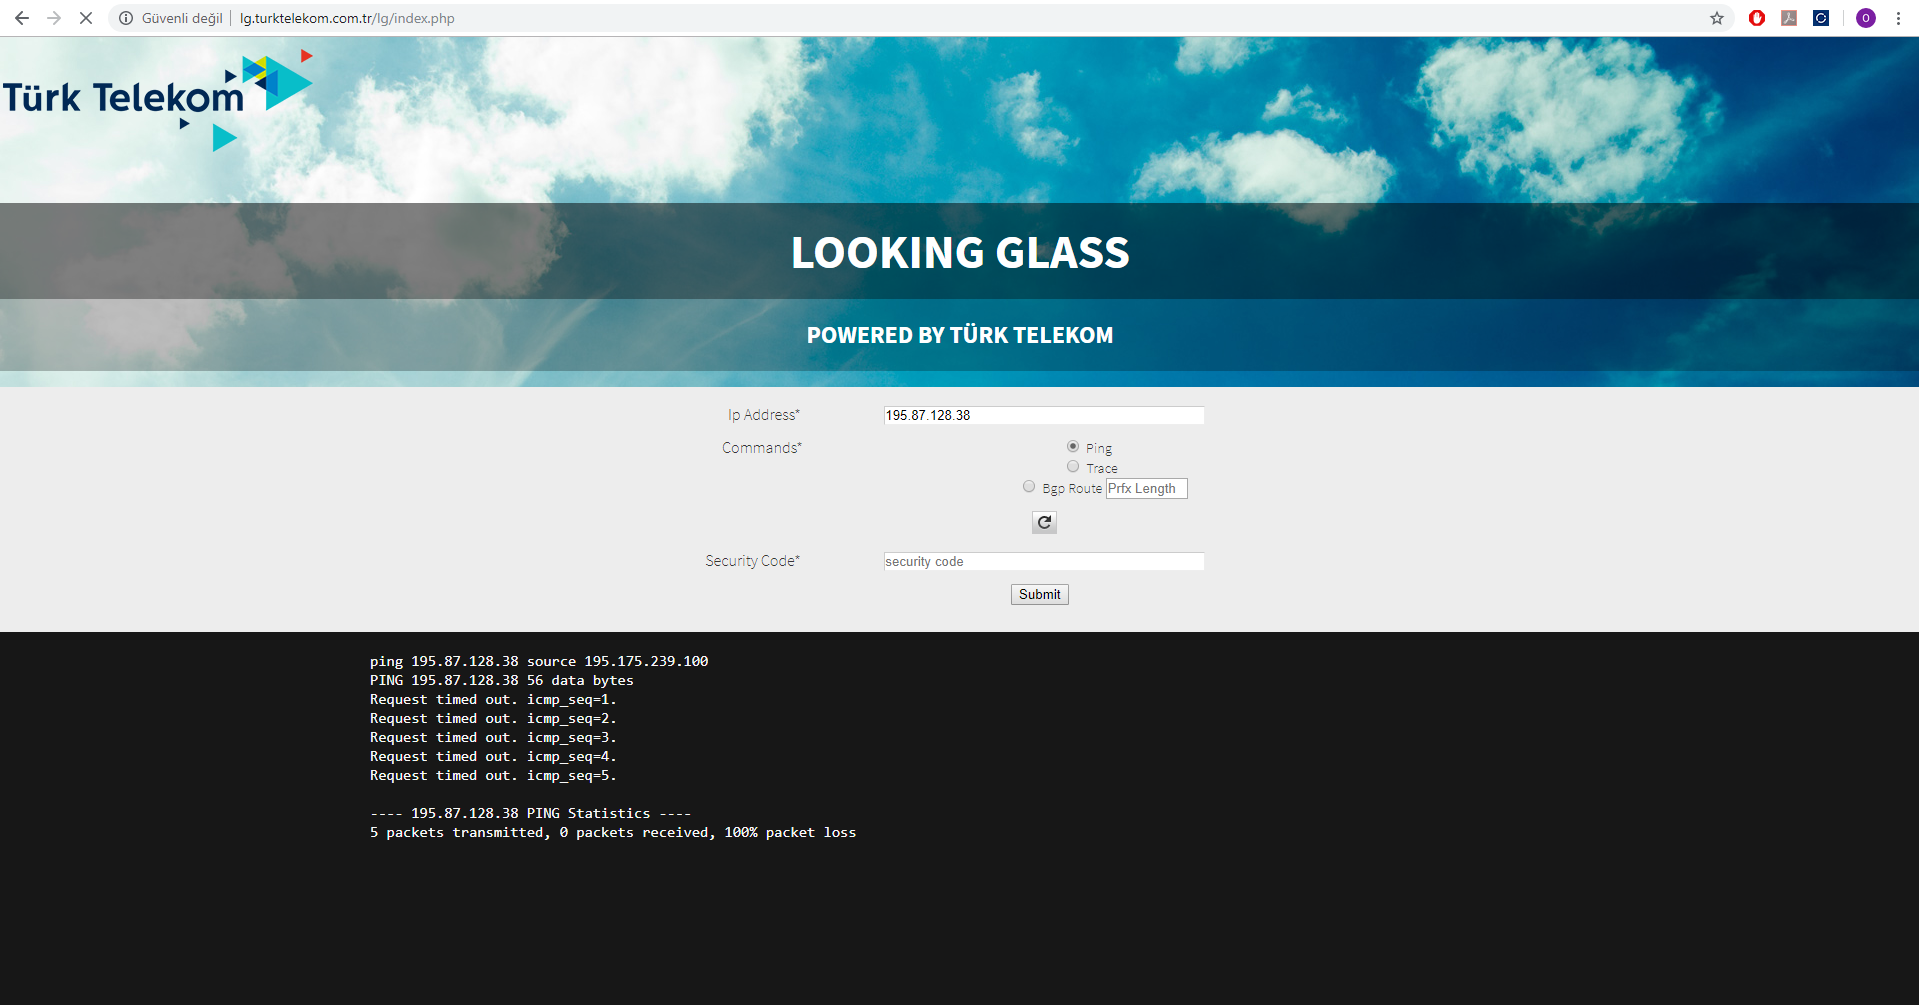Open site info for the not-secure page
Screen dimensions: 1919x1005
[126, 18]
